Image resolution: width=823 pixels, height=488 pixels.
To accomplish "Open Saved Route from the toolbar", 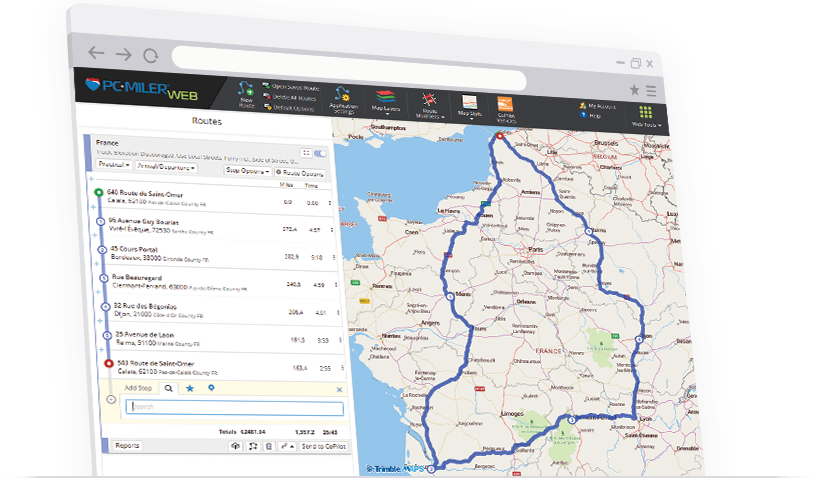I will 291,87.
